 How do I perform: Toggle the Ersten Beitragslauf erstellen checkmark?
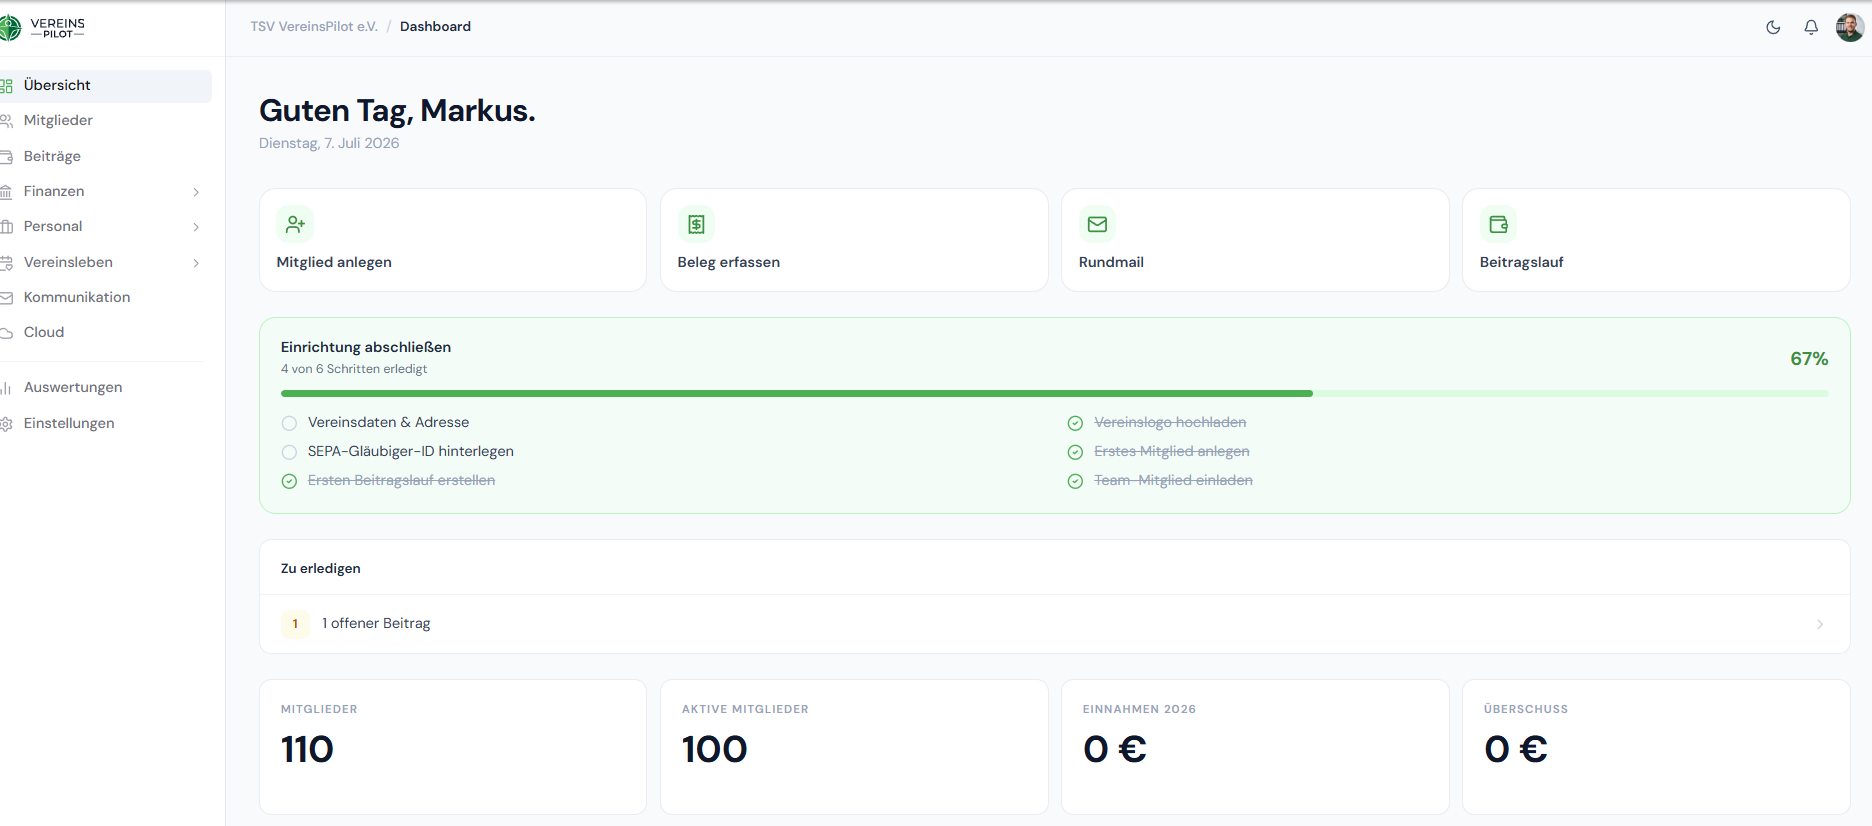(x=289, y=481)
